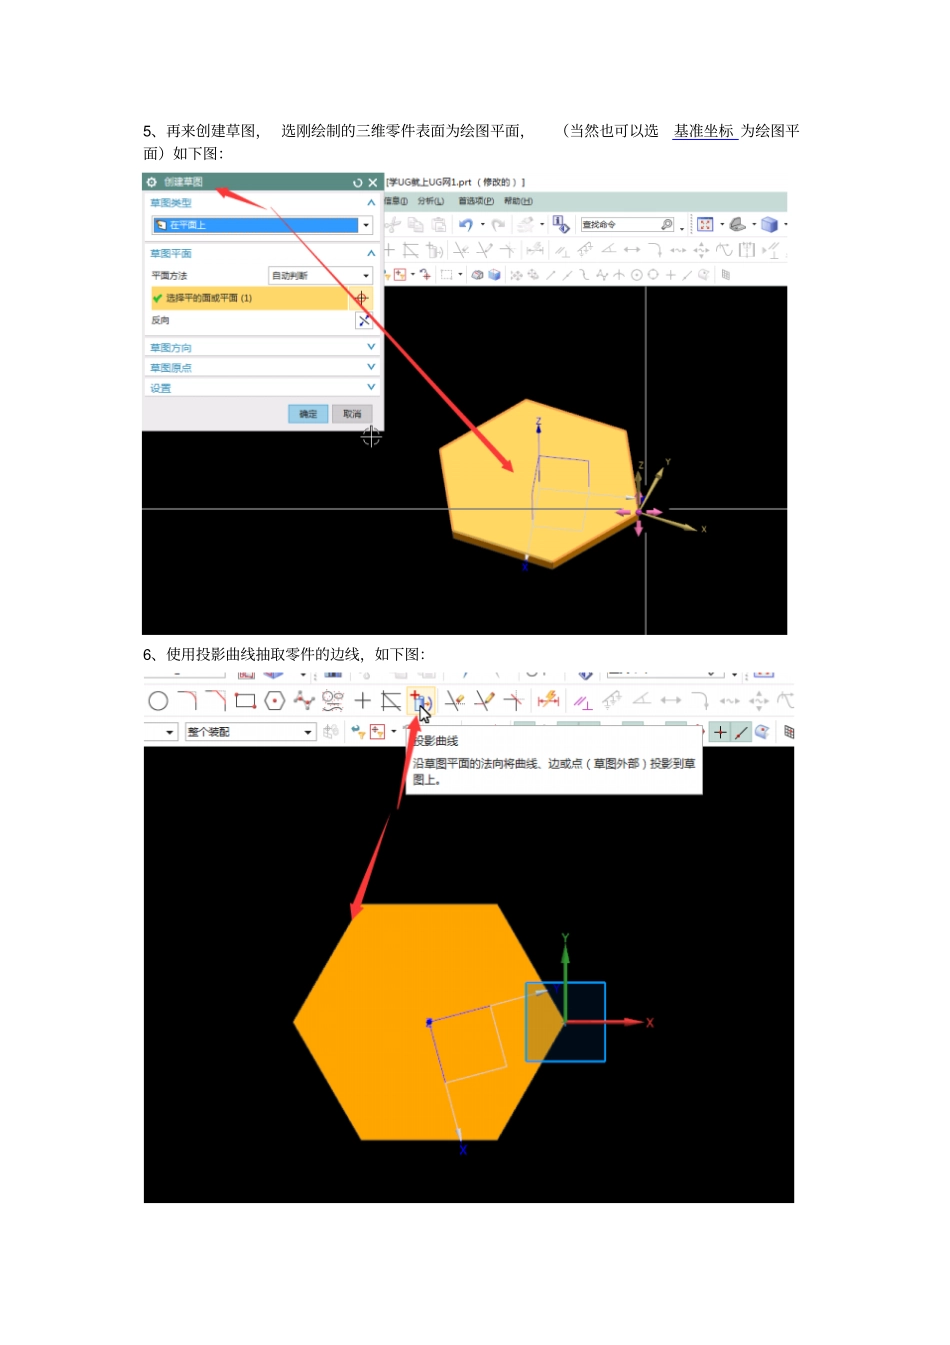Collapse the 草图平面 section
This screenshot has height=1345, width=950.
371,253
